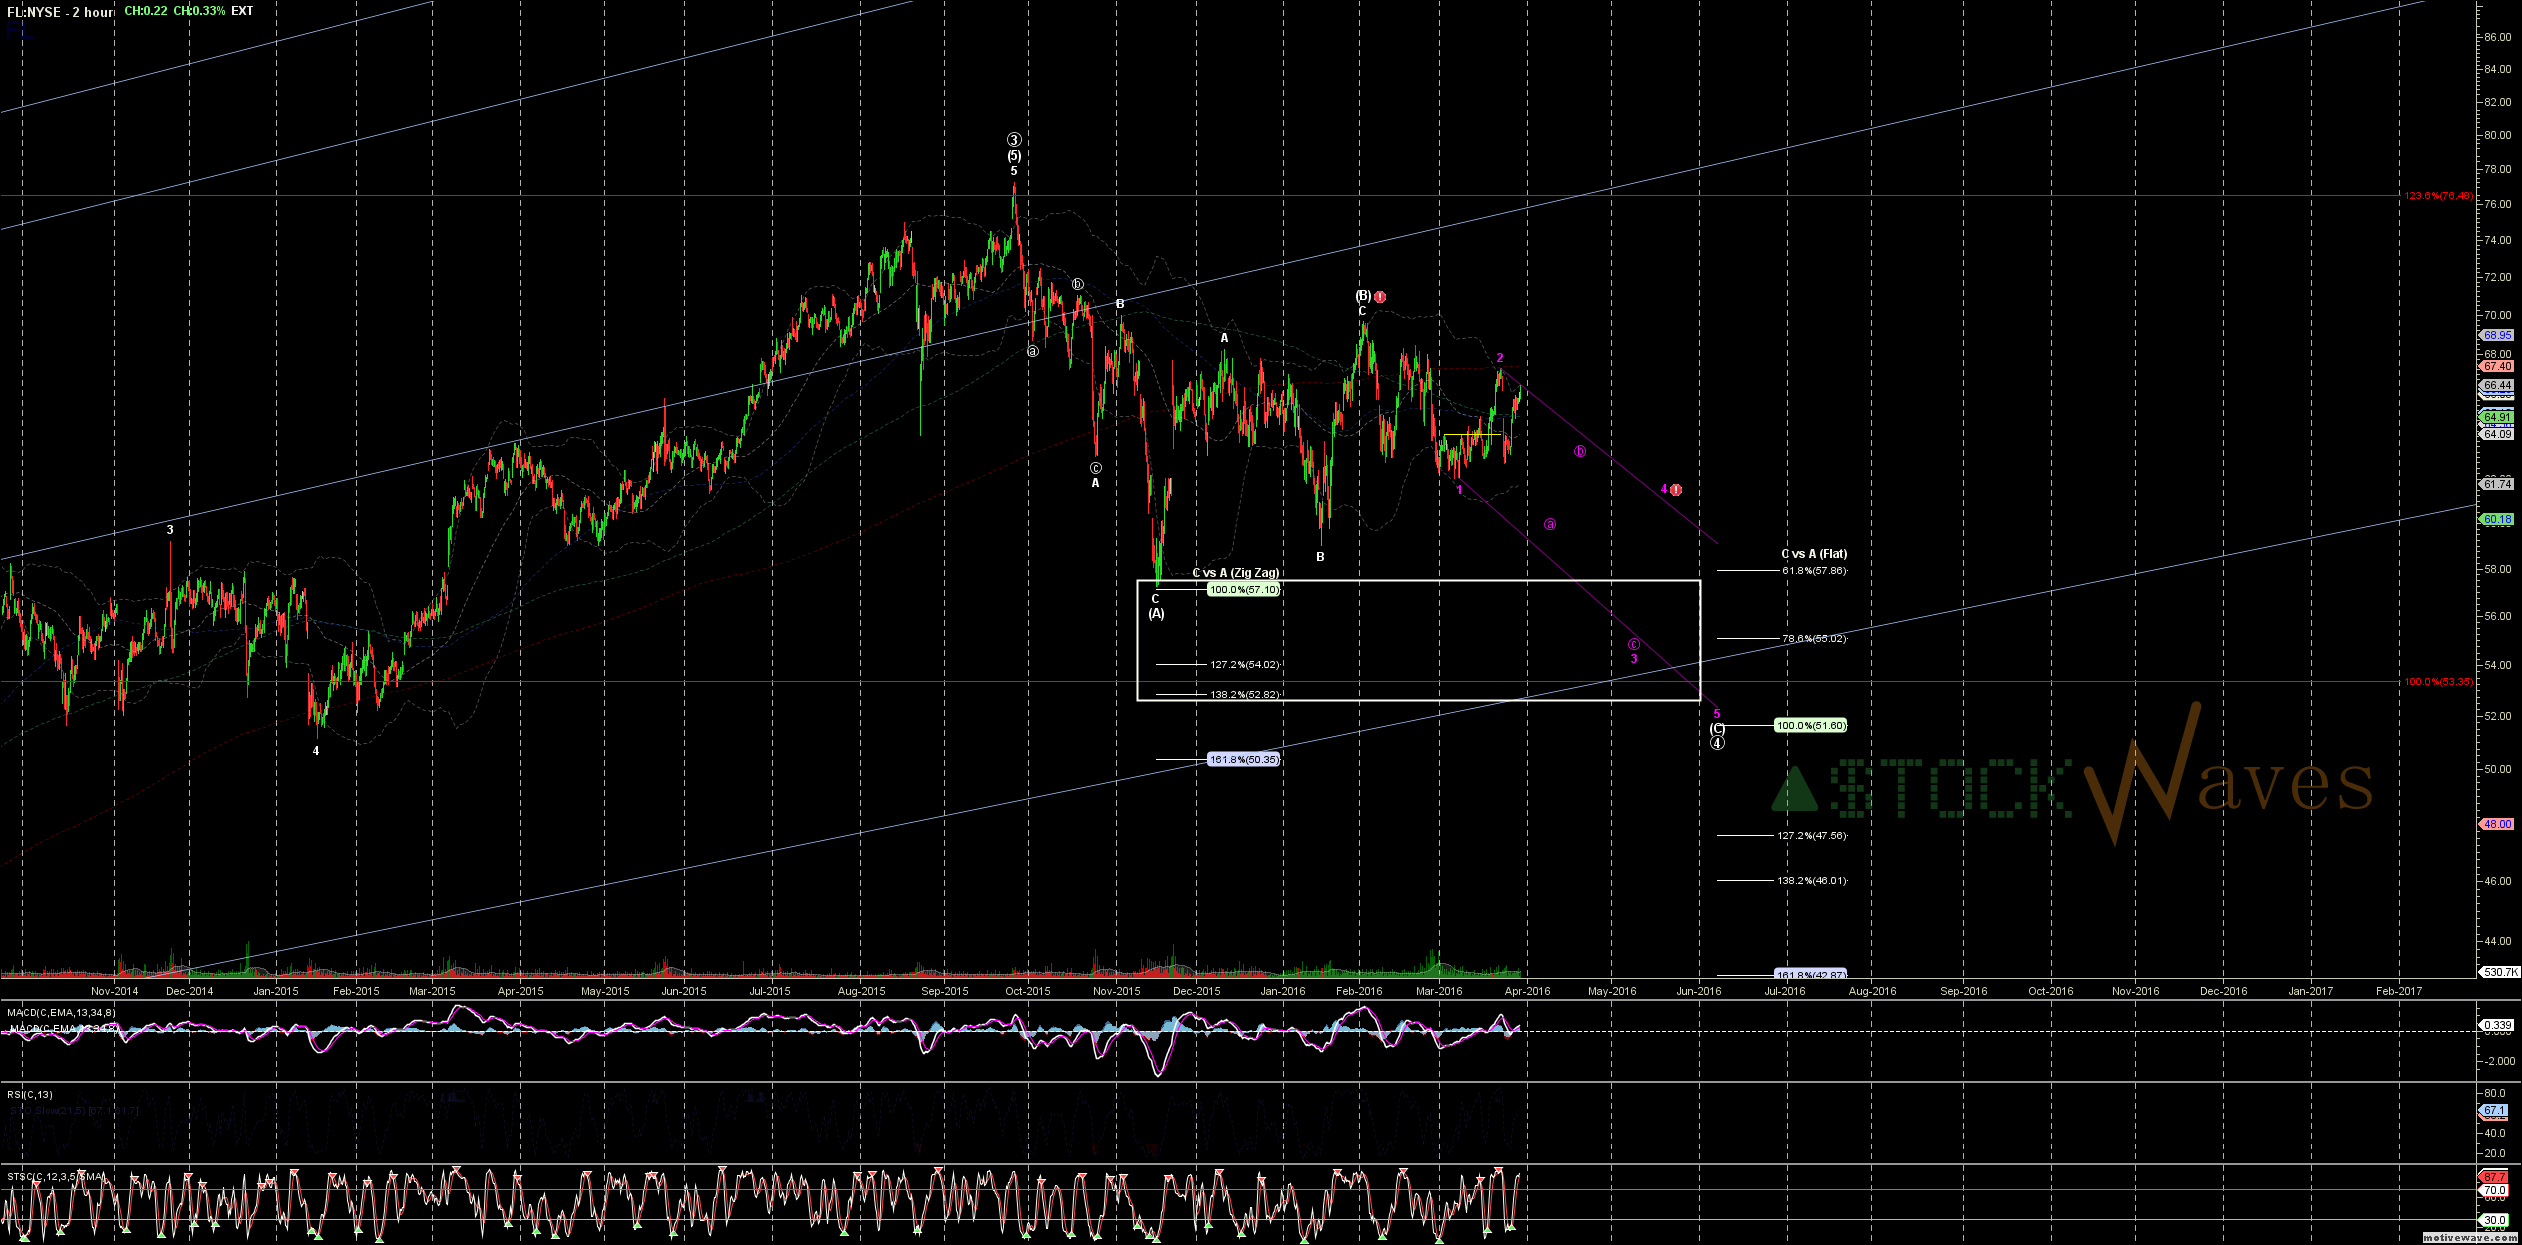Select the circled 3 wave label at peak
Image resolution: width=2522 pixels, height=1245 pixels.
click(x=1014, y=140)
